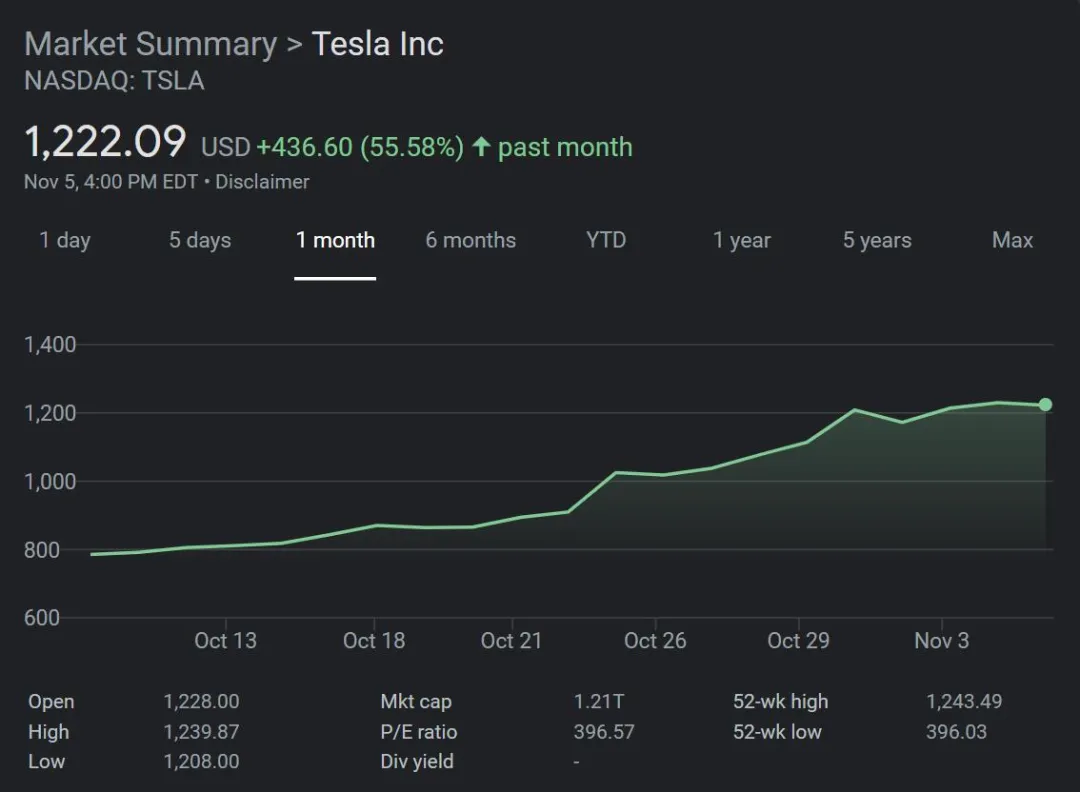Screen dimensions: 1080x792
Task: Click the Mkt cap label
Action: pyautogui.click(x=416, y=702)
